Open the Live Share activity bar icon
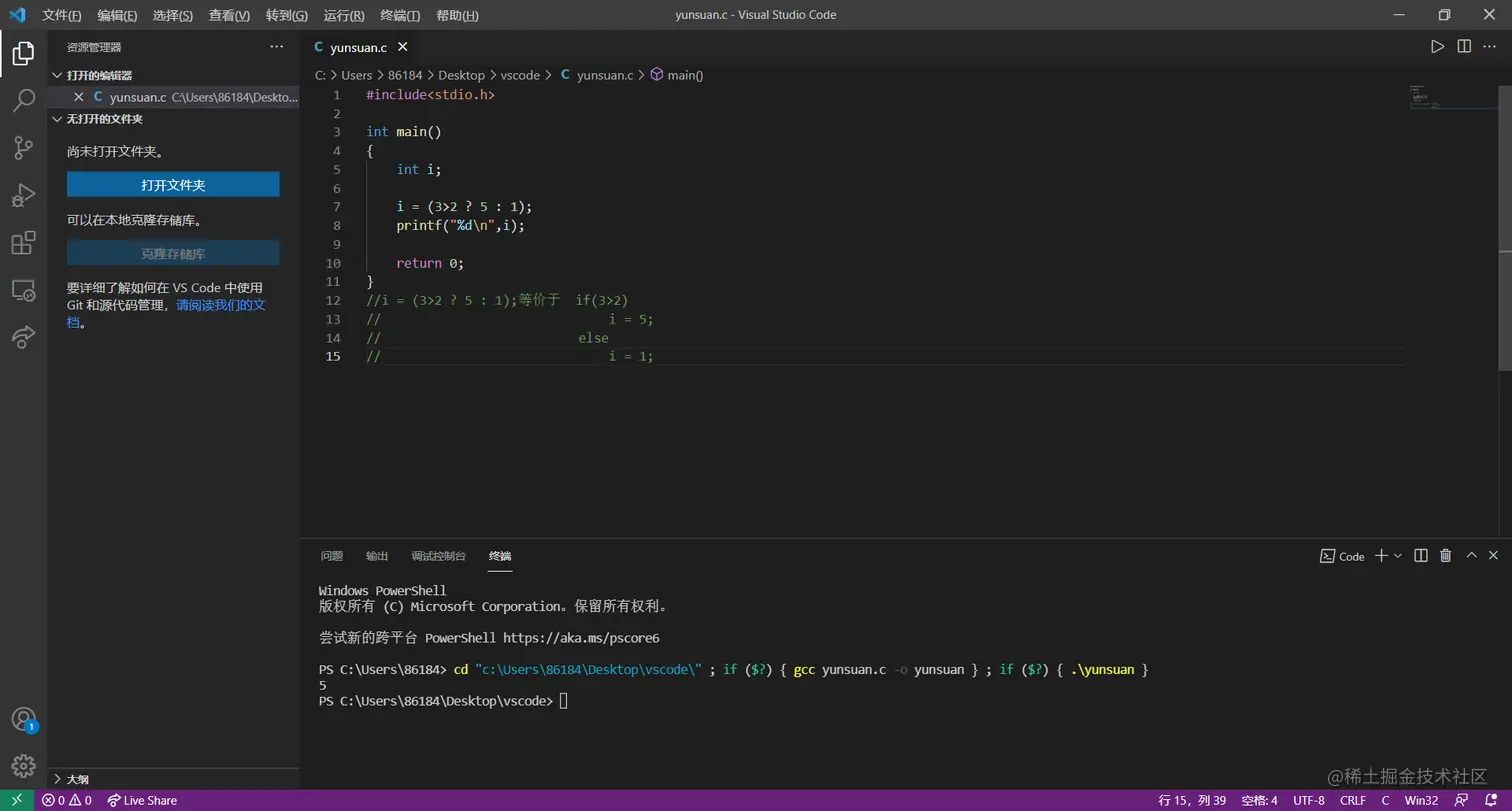The image size is (1512, 811). (23, 337)
